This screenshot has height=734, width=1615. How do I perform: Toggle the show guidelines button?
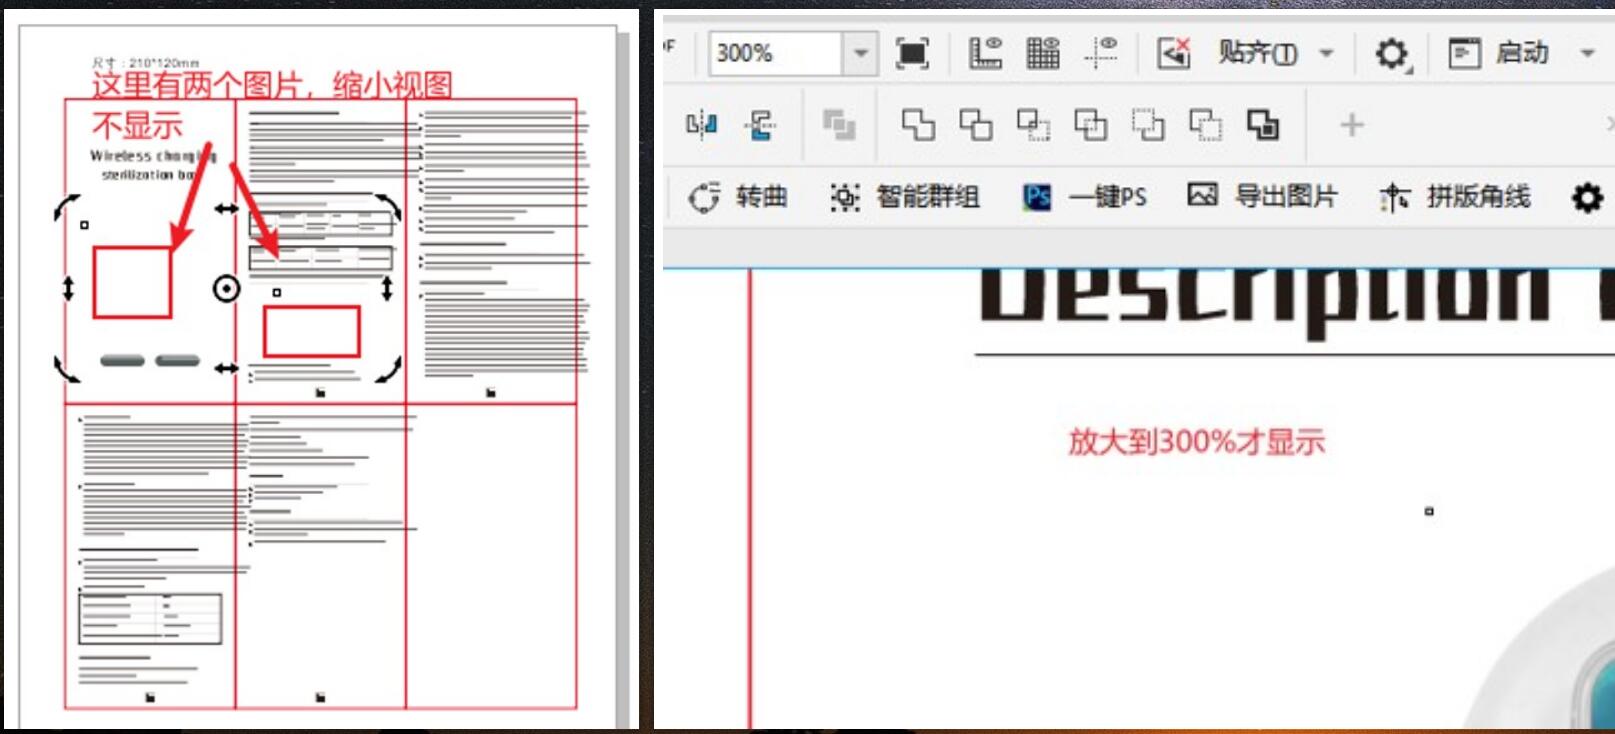point(1101,53)
